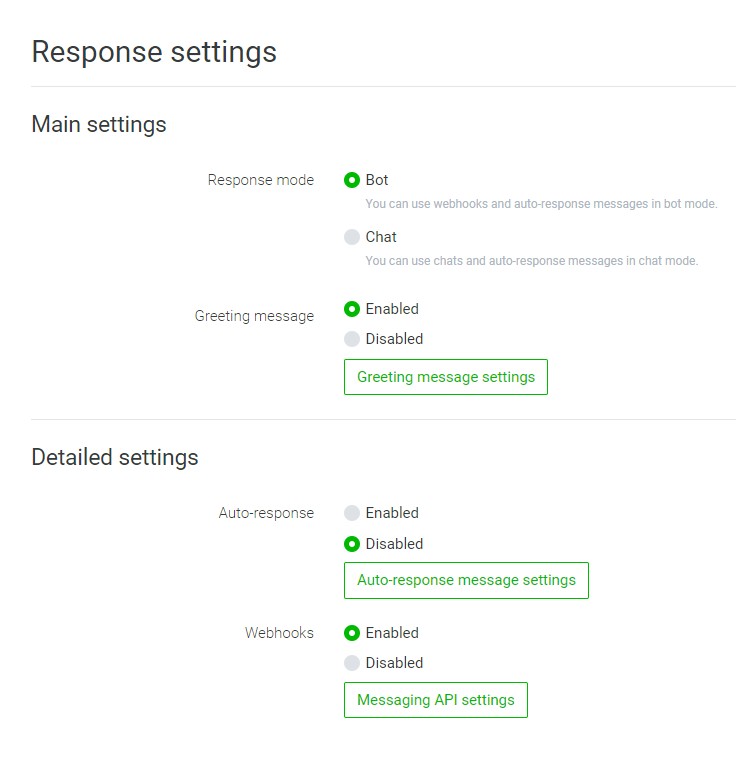This screenshot has width=736, height=761.
Task: Click the Response mode field label
Action: point(260,181)
